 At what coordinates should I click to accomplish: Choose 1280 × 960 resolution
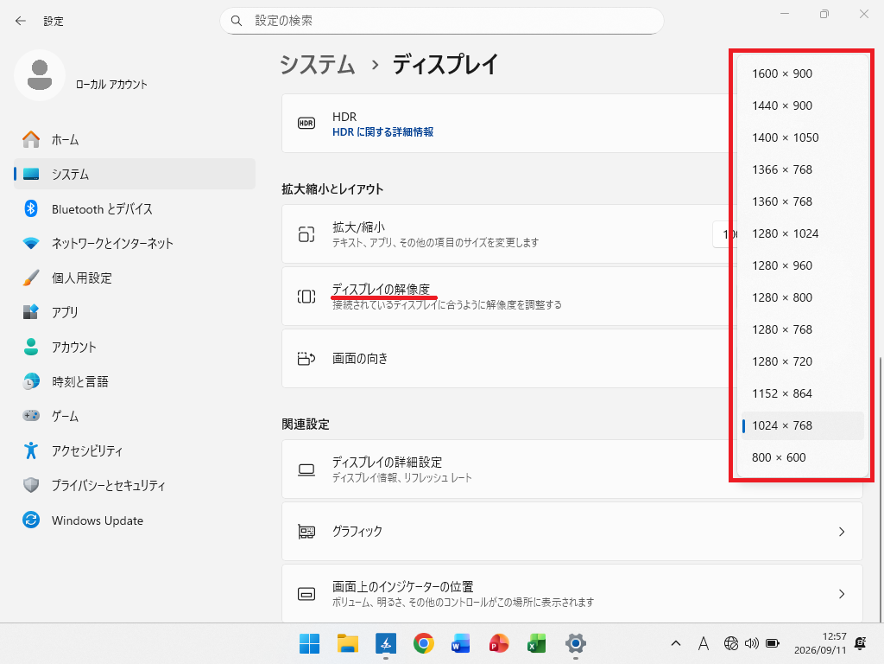(x=802, y=265)
